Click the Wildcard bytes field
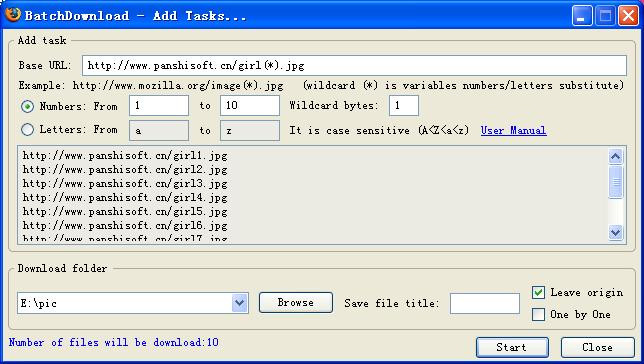The image size is (644, 364). coord(404,106)
